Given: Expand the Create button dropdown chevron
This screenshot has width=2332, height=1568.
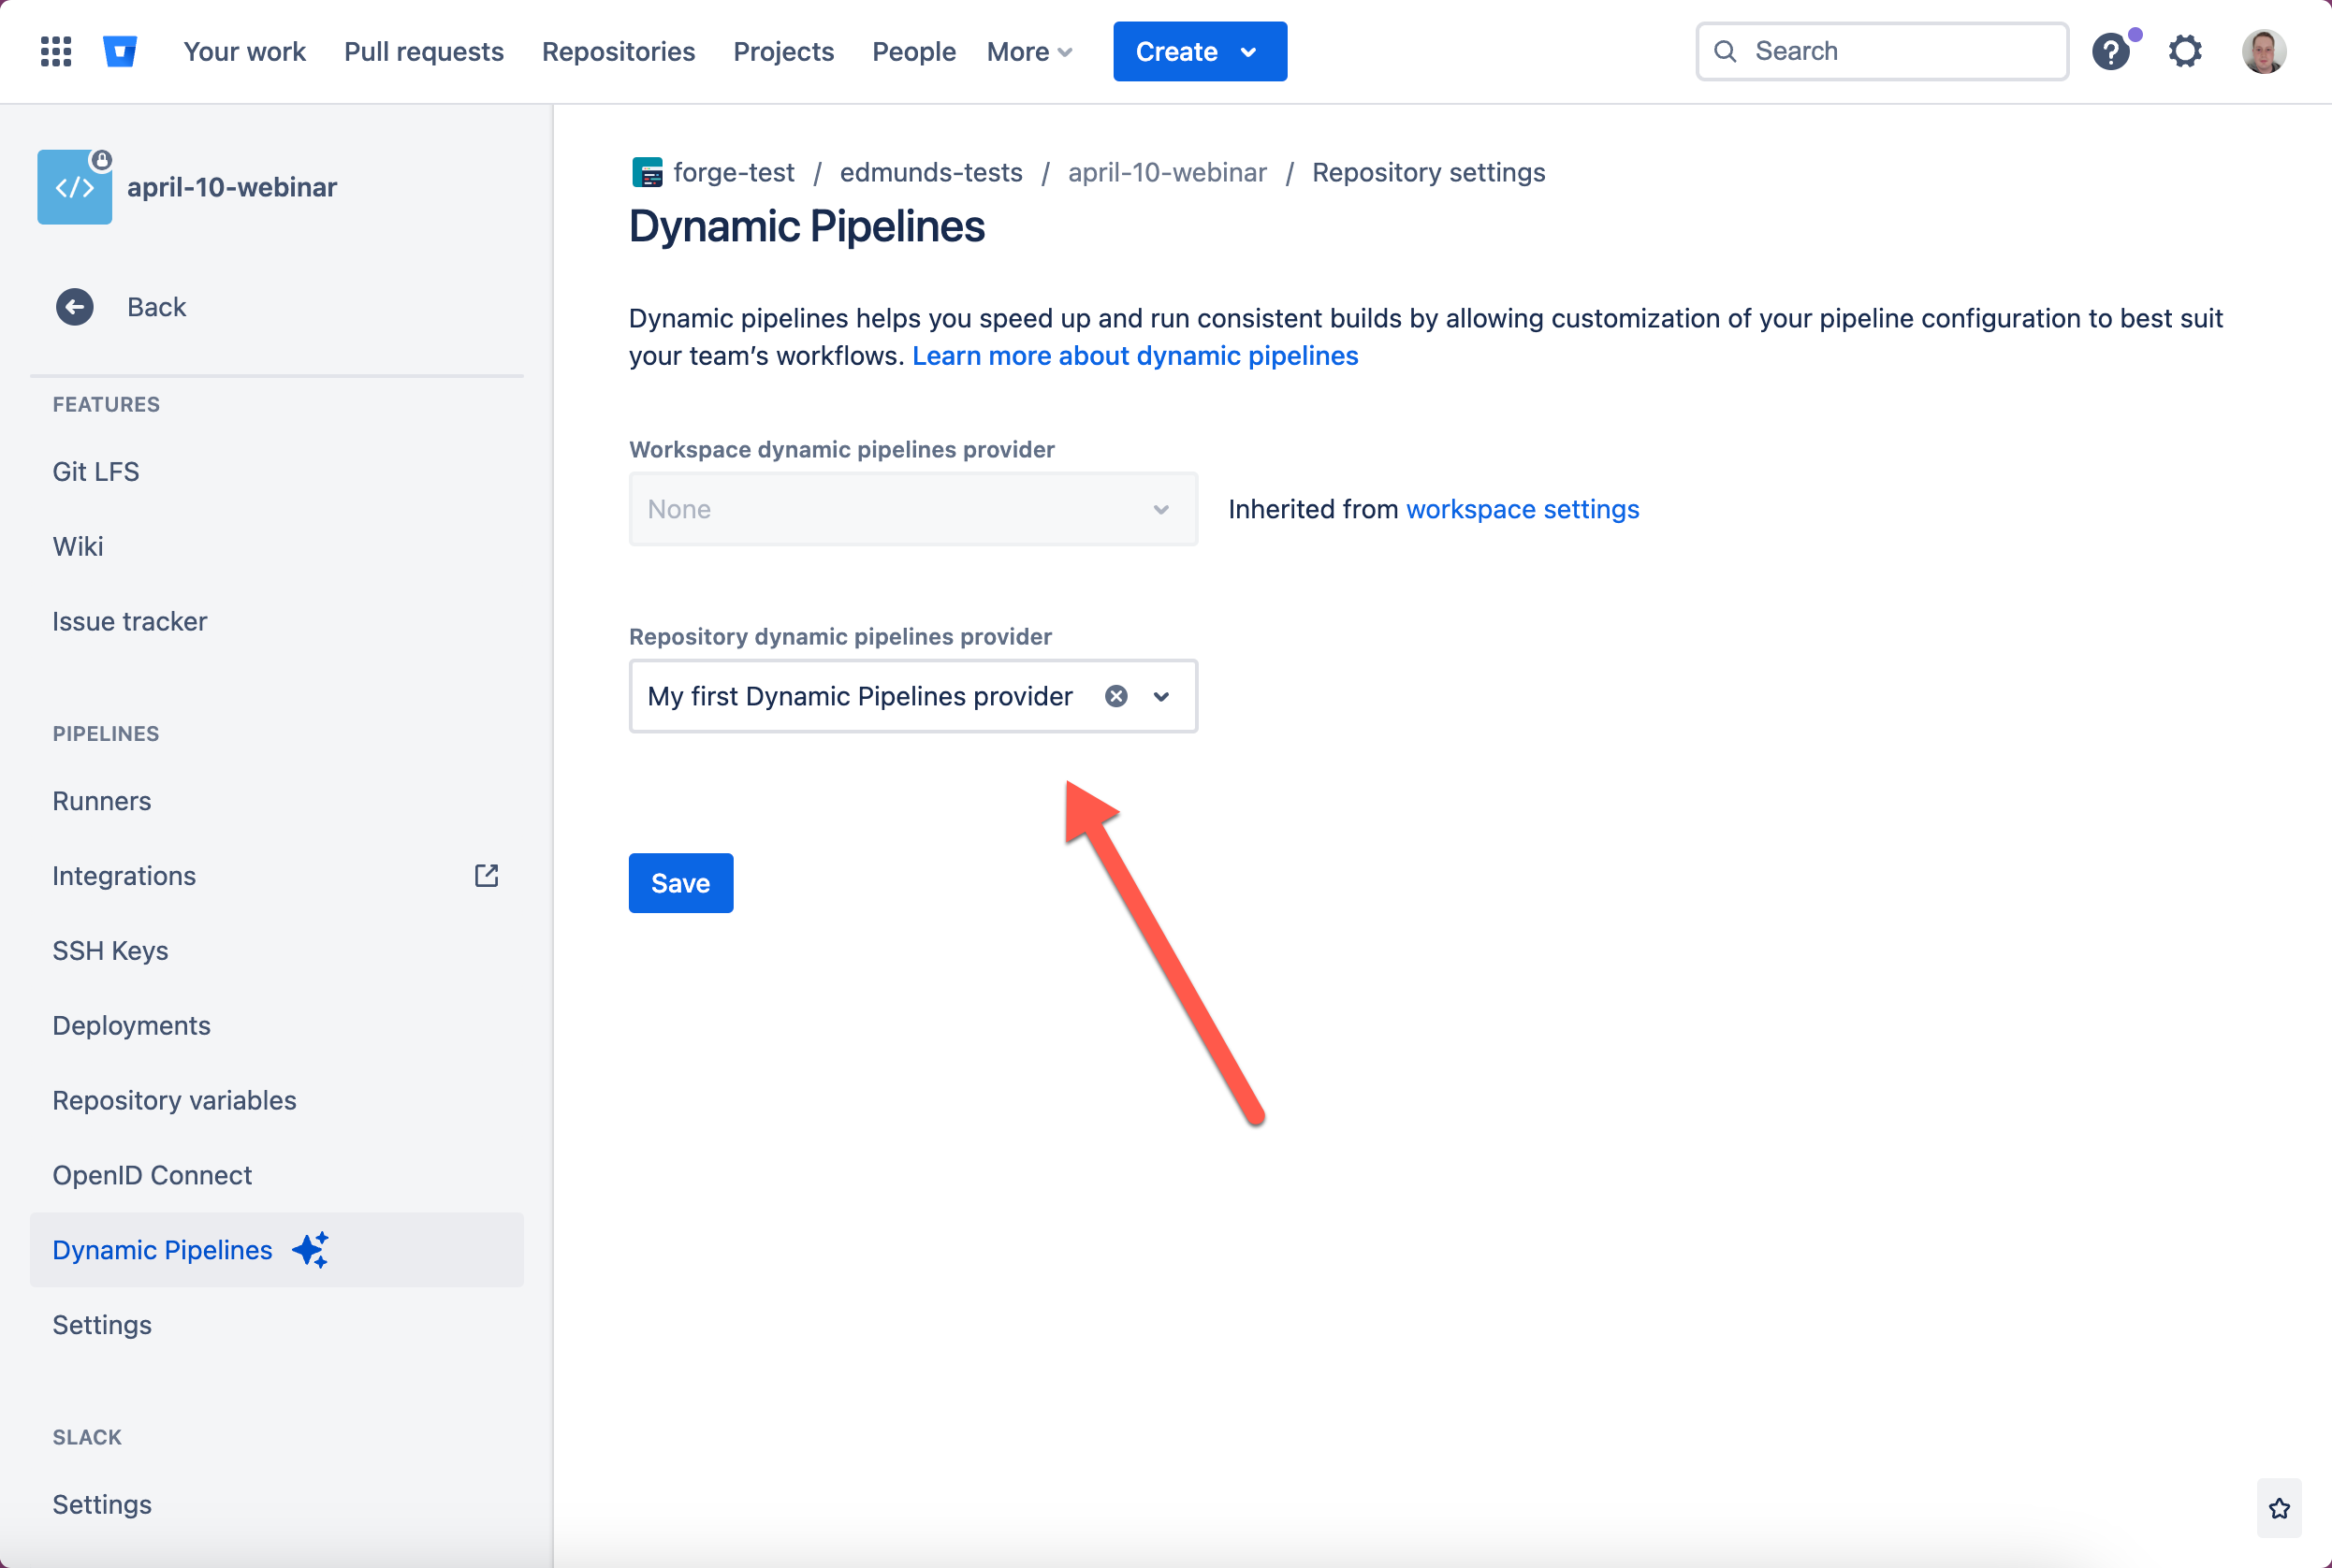Looking at the screenshot, I should click(x=1250, y=51).
